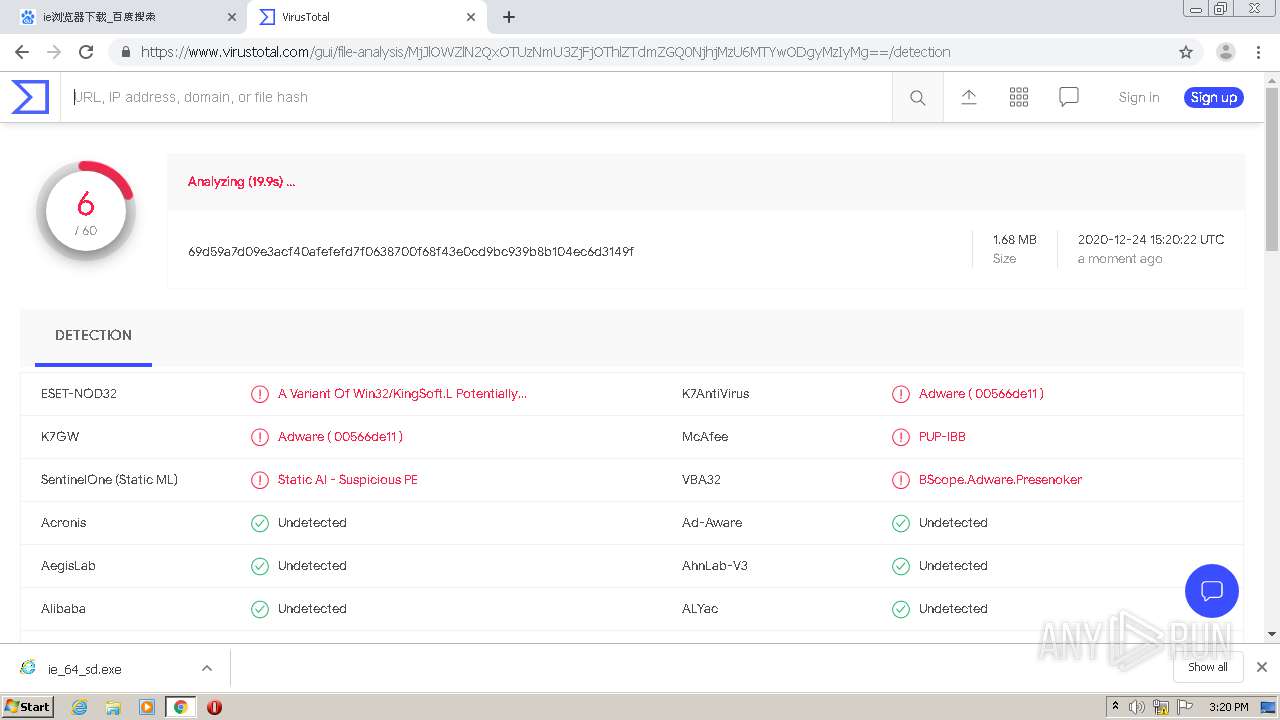Open the Chrome profile avatar
This screenshot has width=1280, height=720.
[x=1225, y=52]
